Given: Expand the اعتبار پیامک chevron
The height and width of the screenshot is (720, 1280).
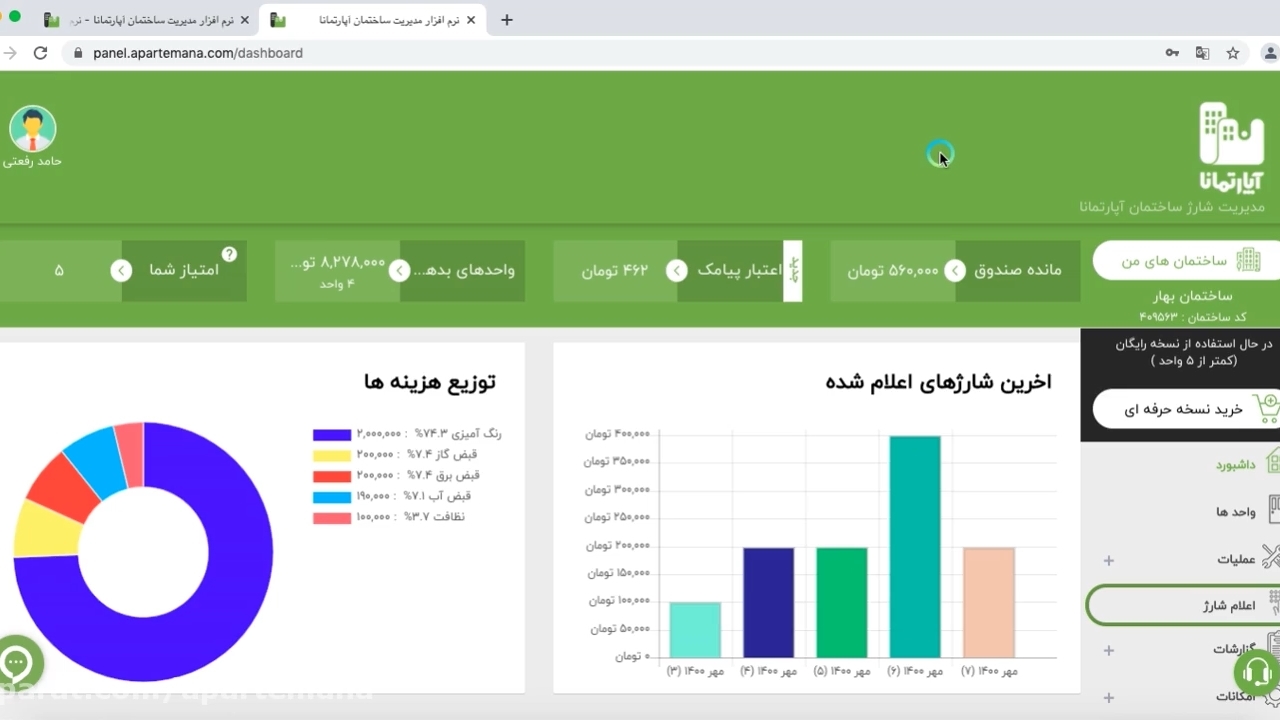Looking at the screenshot, I should pyautogui.click(x=677, y=271).
